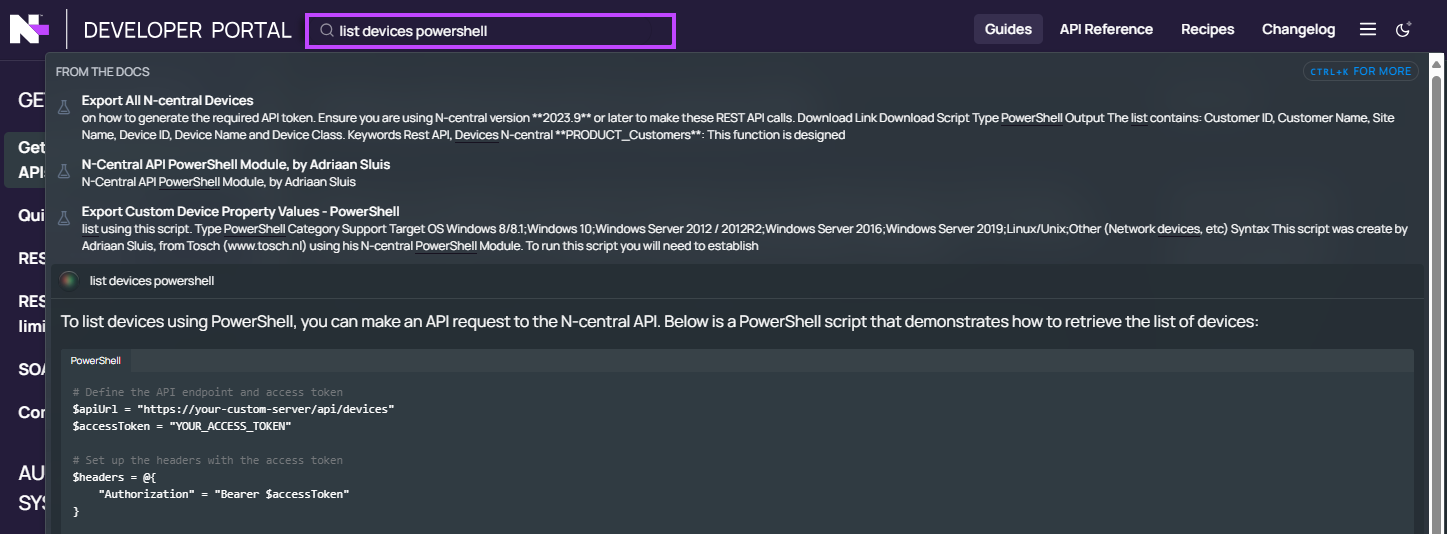Click flask icon beside Export Custom Device Property
1447x534 pixels.
64,217
